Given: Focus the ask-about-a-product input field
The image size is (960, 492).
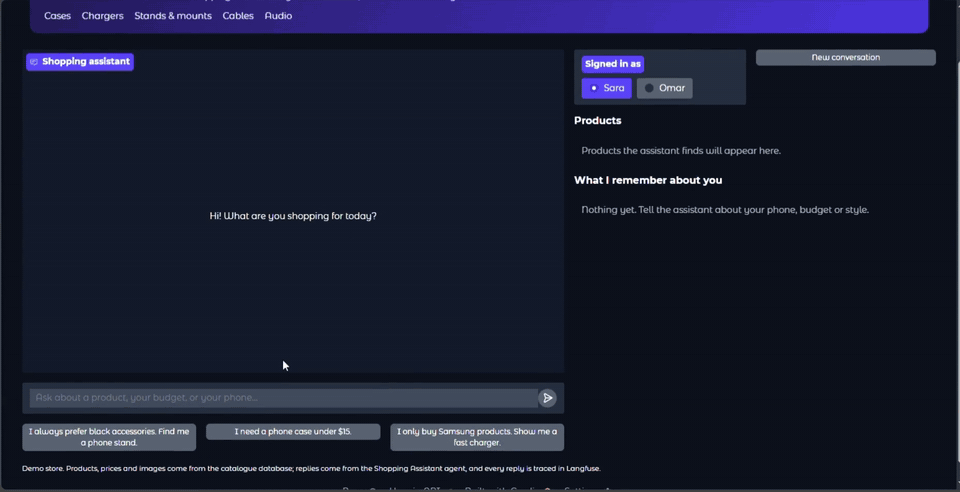Looking at the screenshot, I should tap(283, 398).
